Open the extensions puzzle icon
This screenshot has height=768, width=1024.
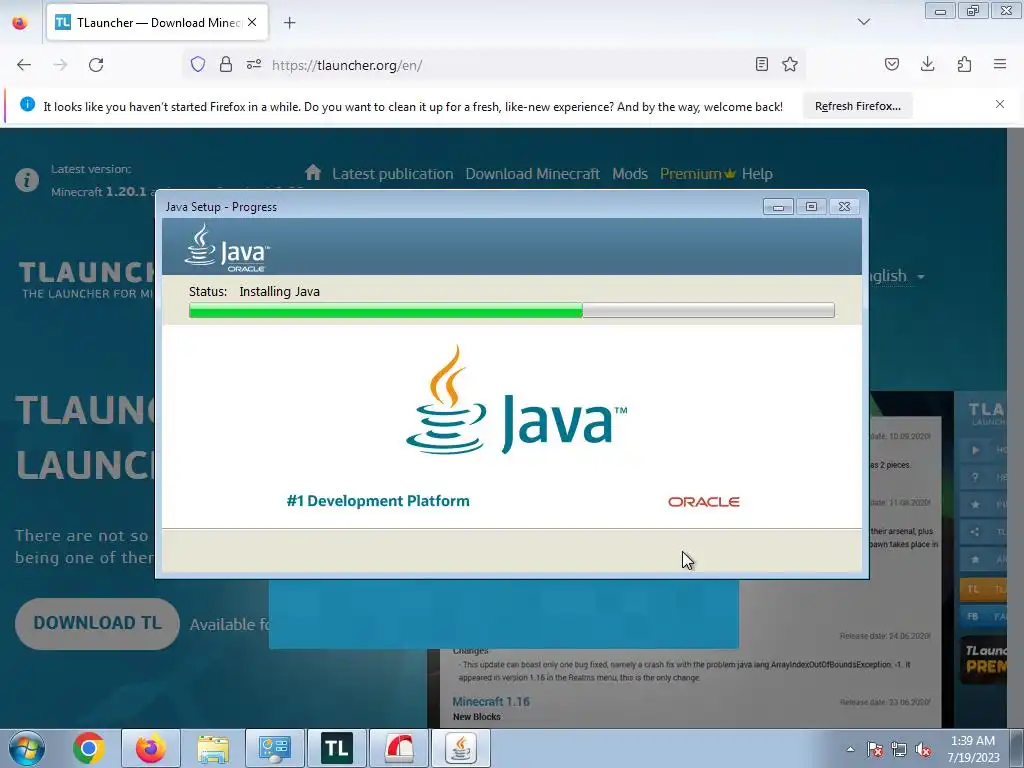click(964, 64)
